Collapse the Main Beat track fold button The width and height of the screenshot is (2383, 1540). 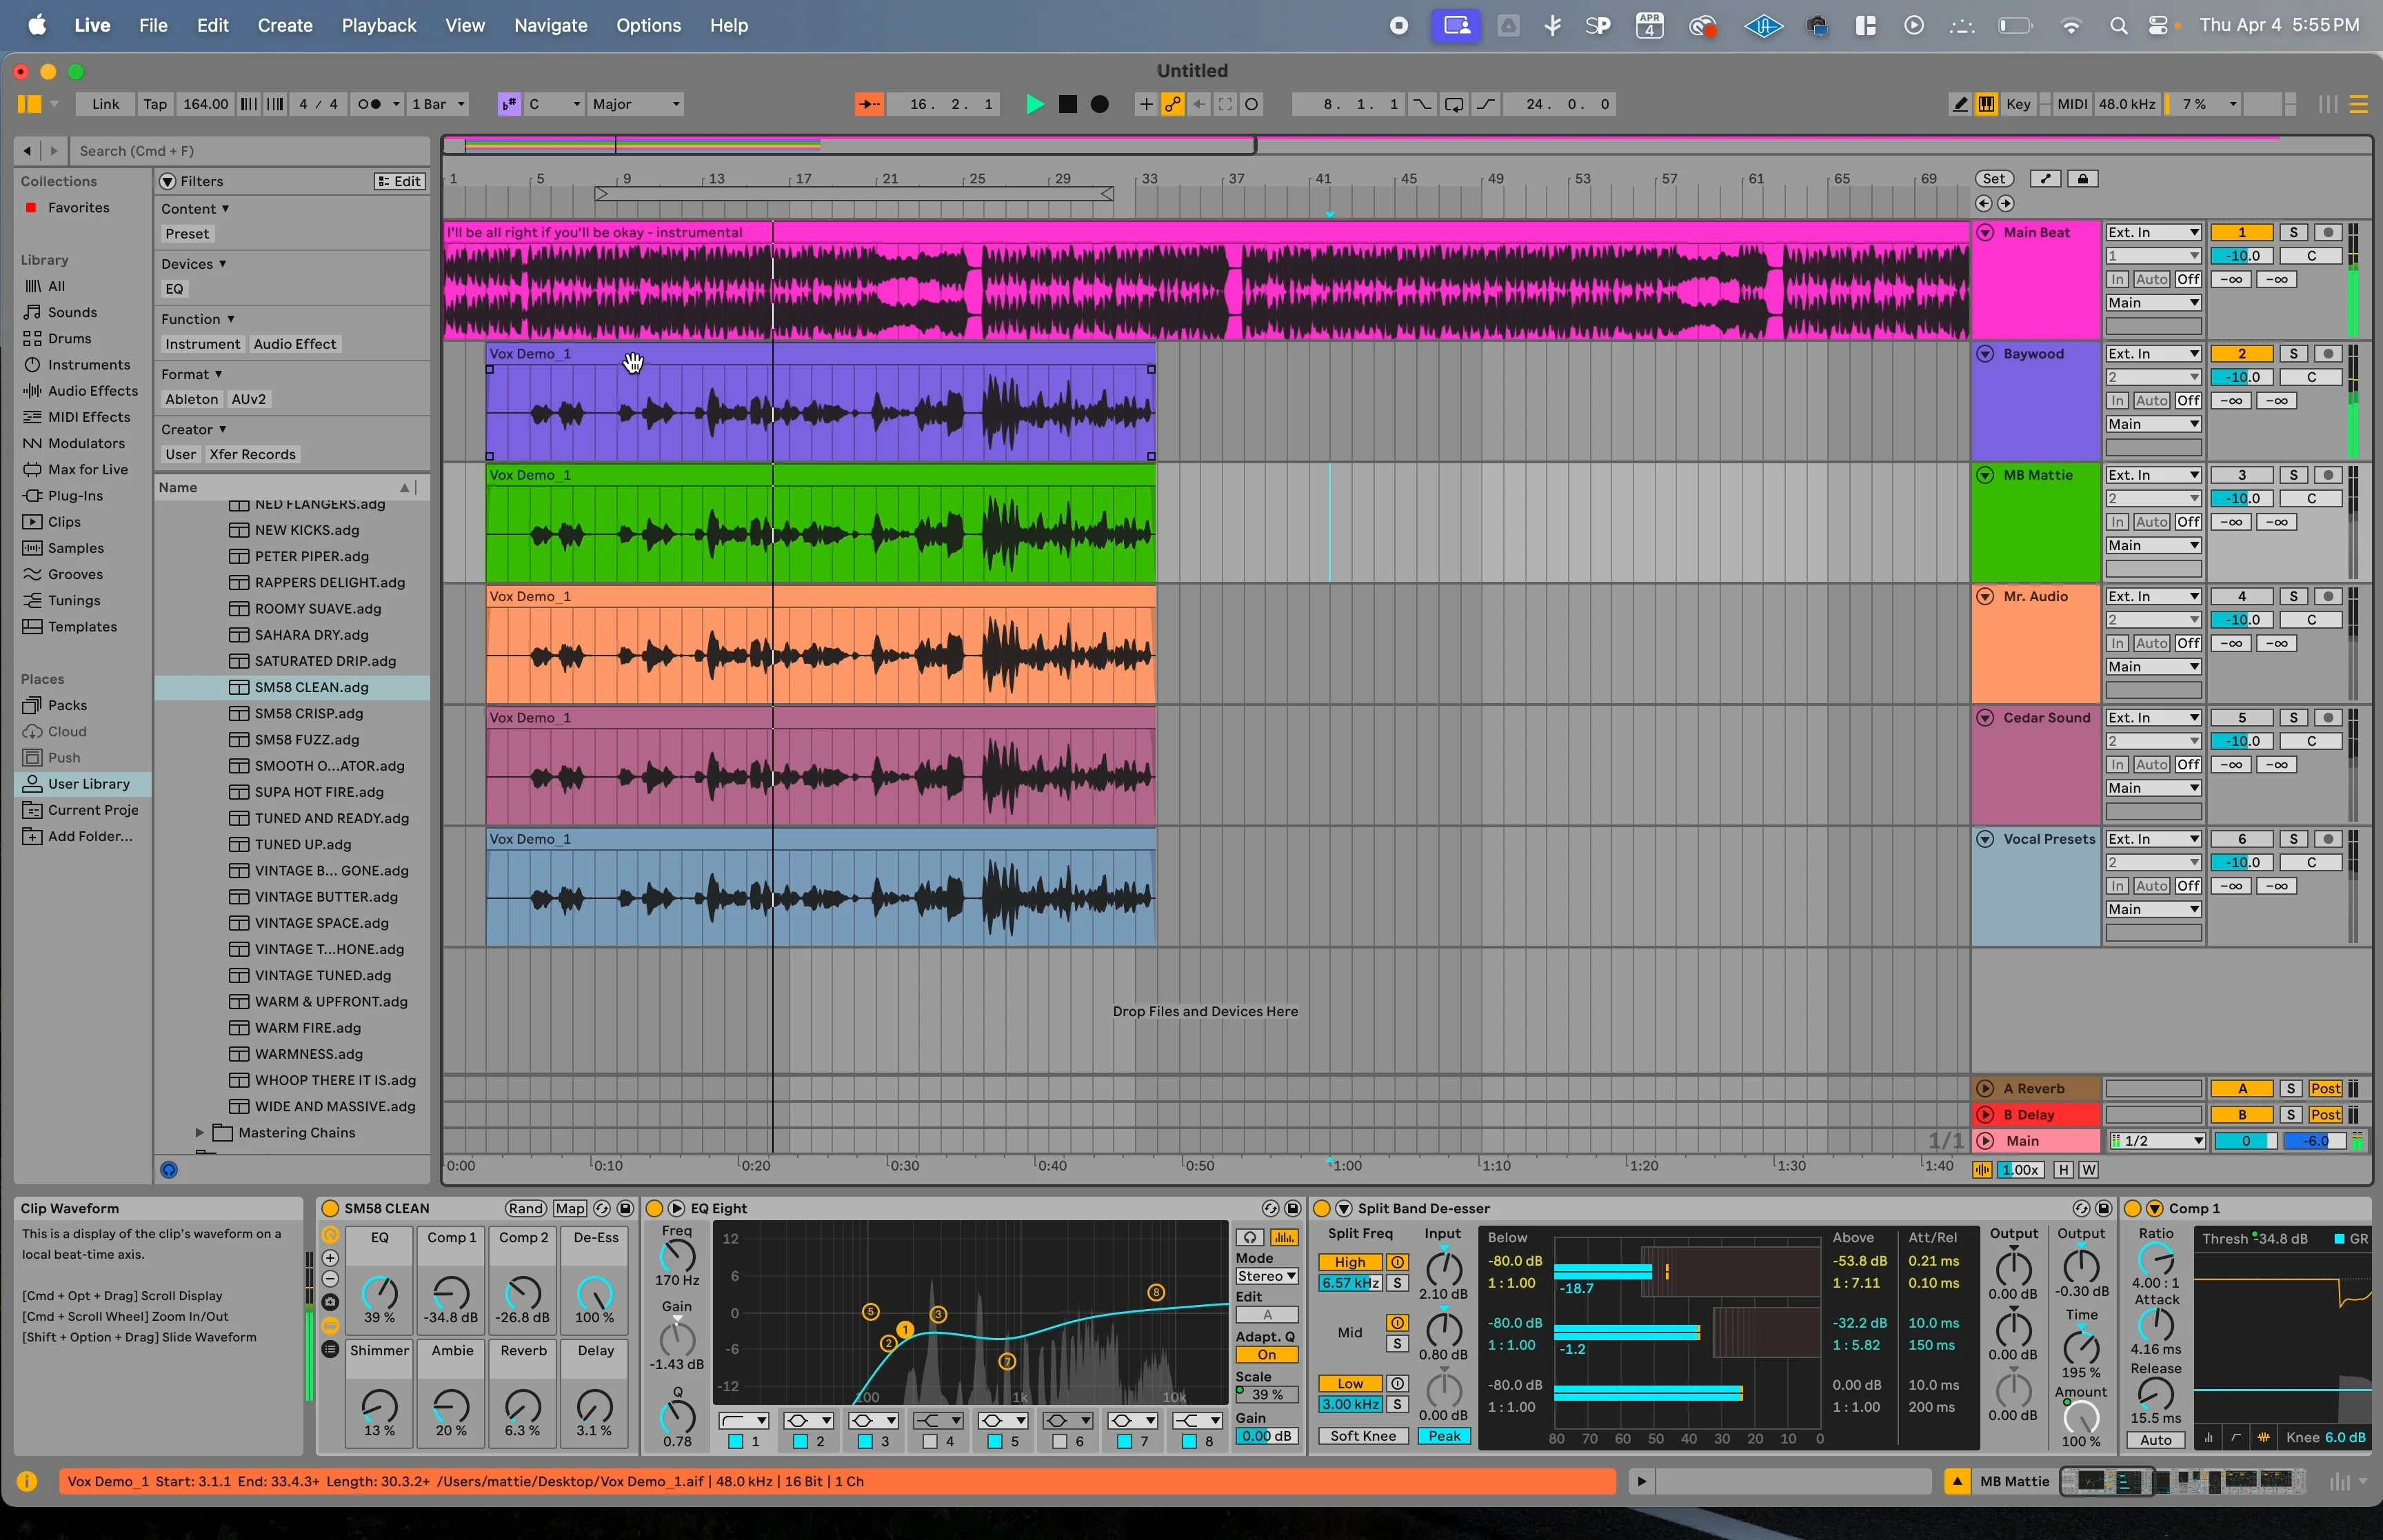[x=1985, y=232]
